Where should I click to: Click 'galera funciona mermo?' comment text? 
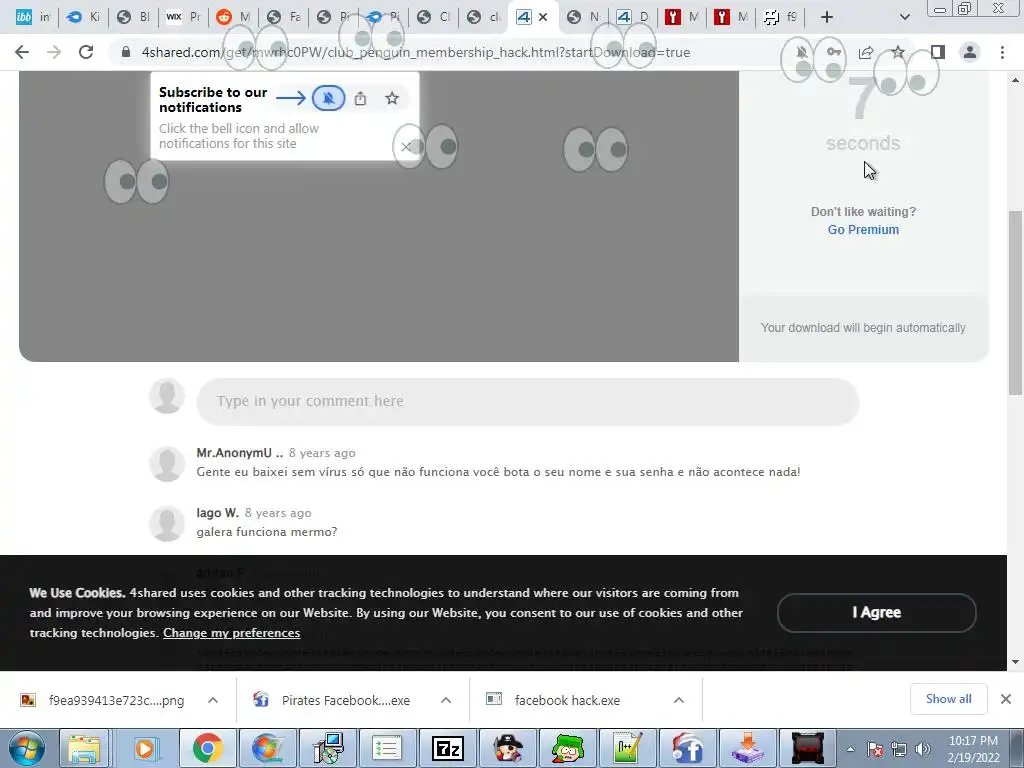(266, 532)
